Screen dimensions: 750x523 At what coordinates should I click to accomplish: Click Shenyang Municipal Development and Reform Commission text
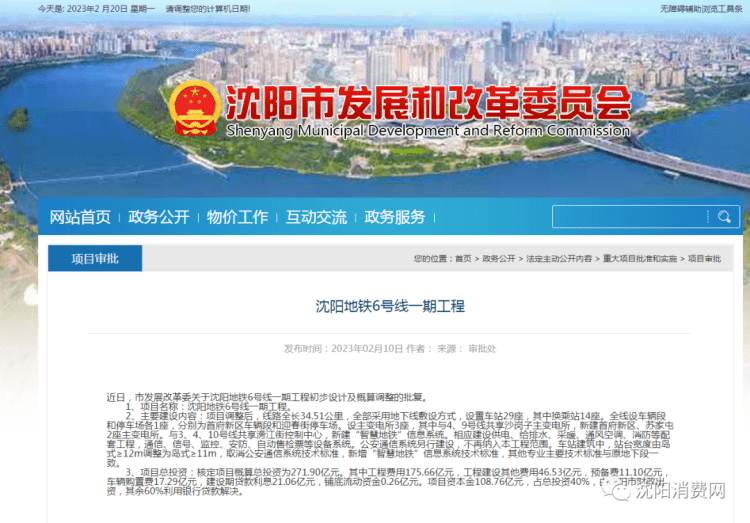tap(428, 130)
